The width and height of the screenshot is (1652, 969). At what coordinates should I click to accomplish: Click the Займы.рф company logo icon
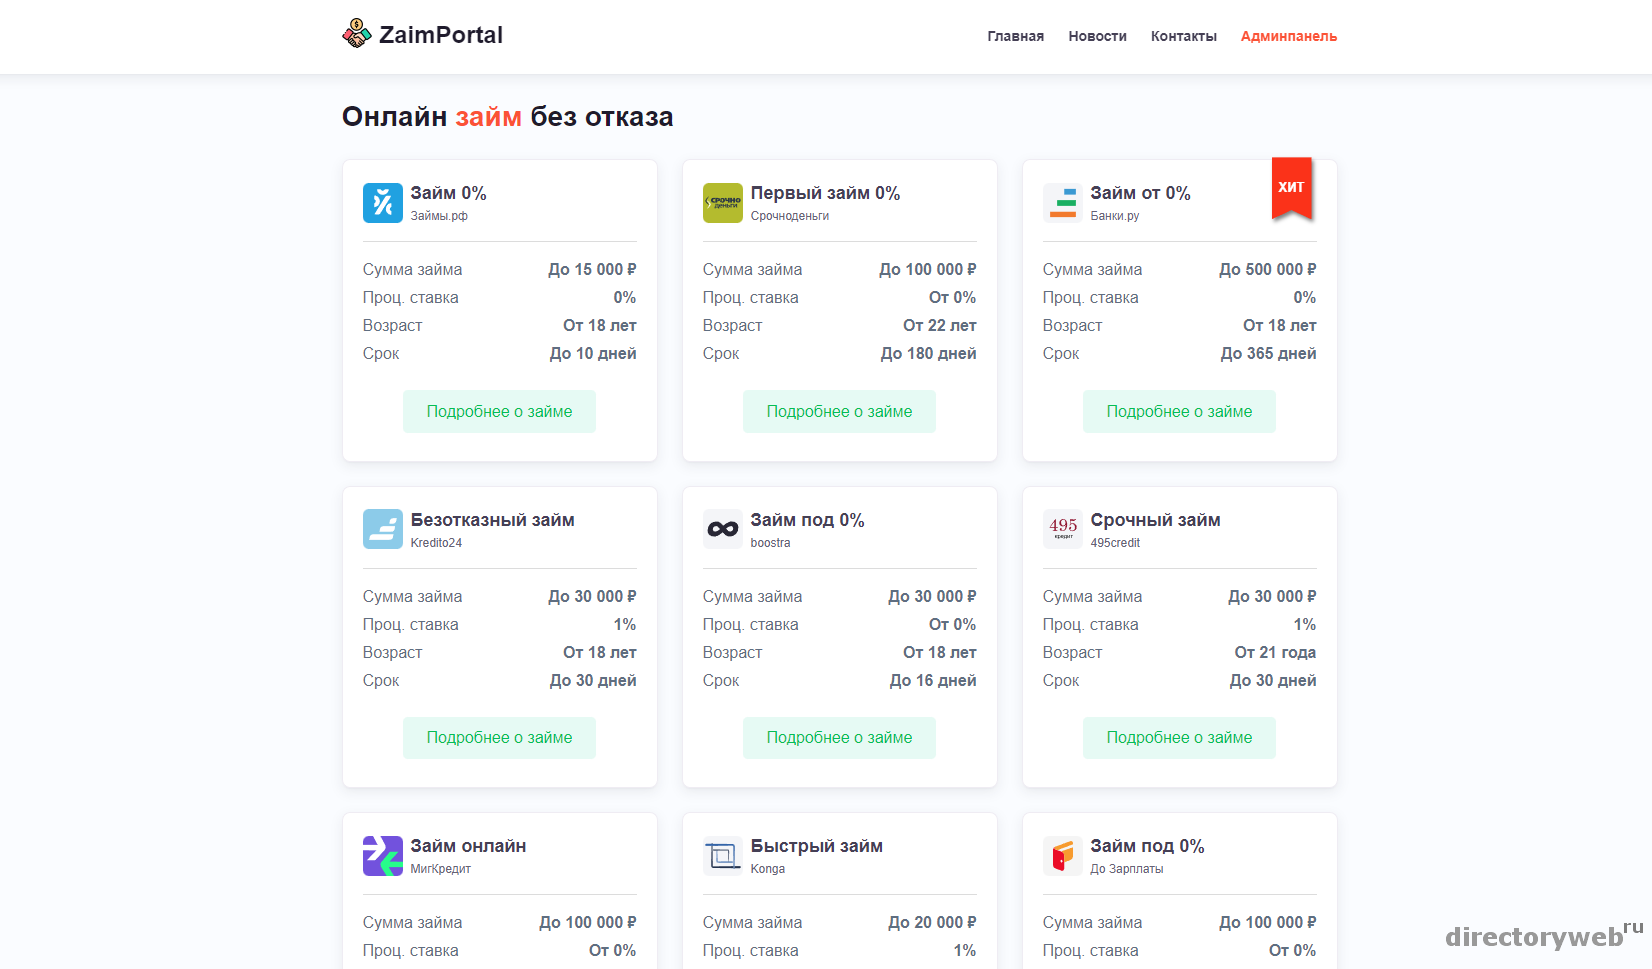383,203
